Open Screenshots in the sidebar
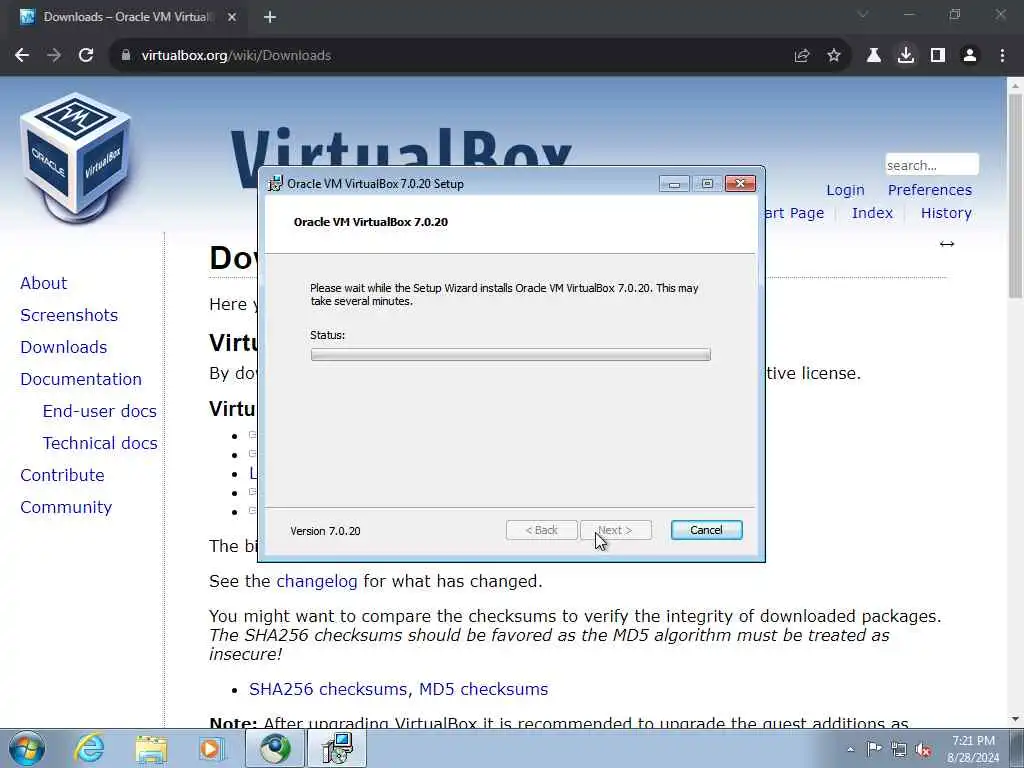 (x=69, y=315)
